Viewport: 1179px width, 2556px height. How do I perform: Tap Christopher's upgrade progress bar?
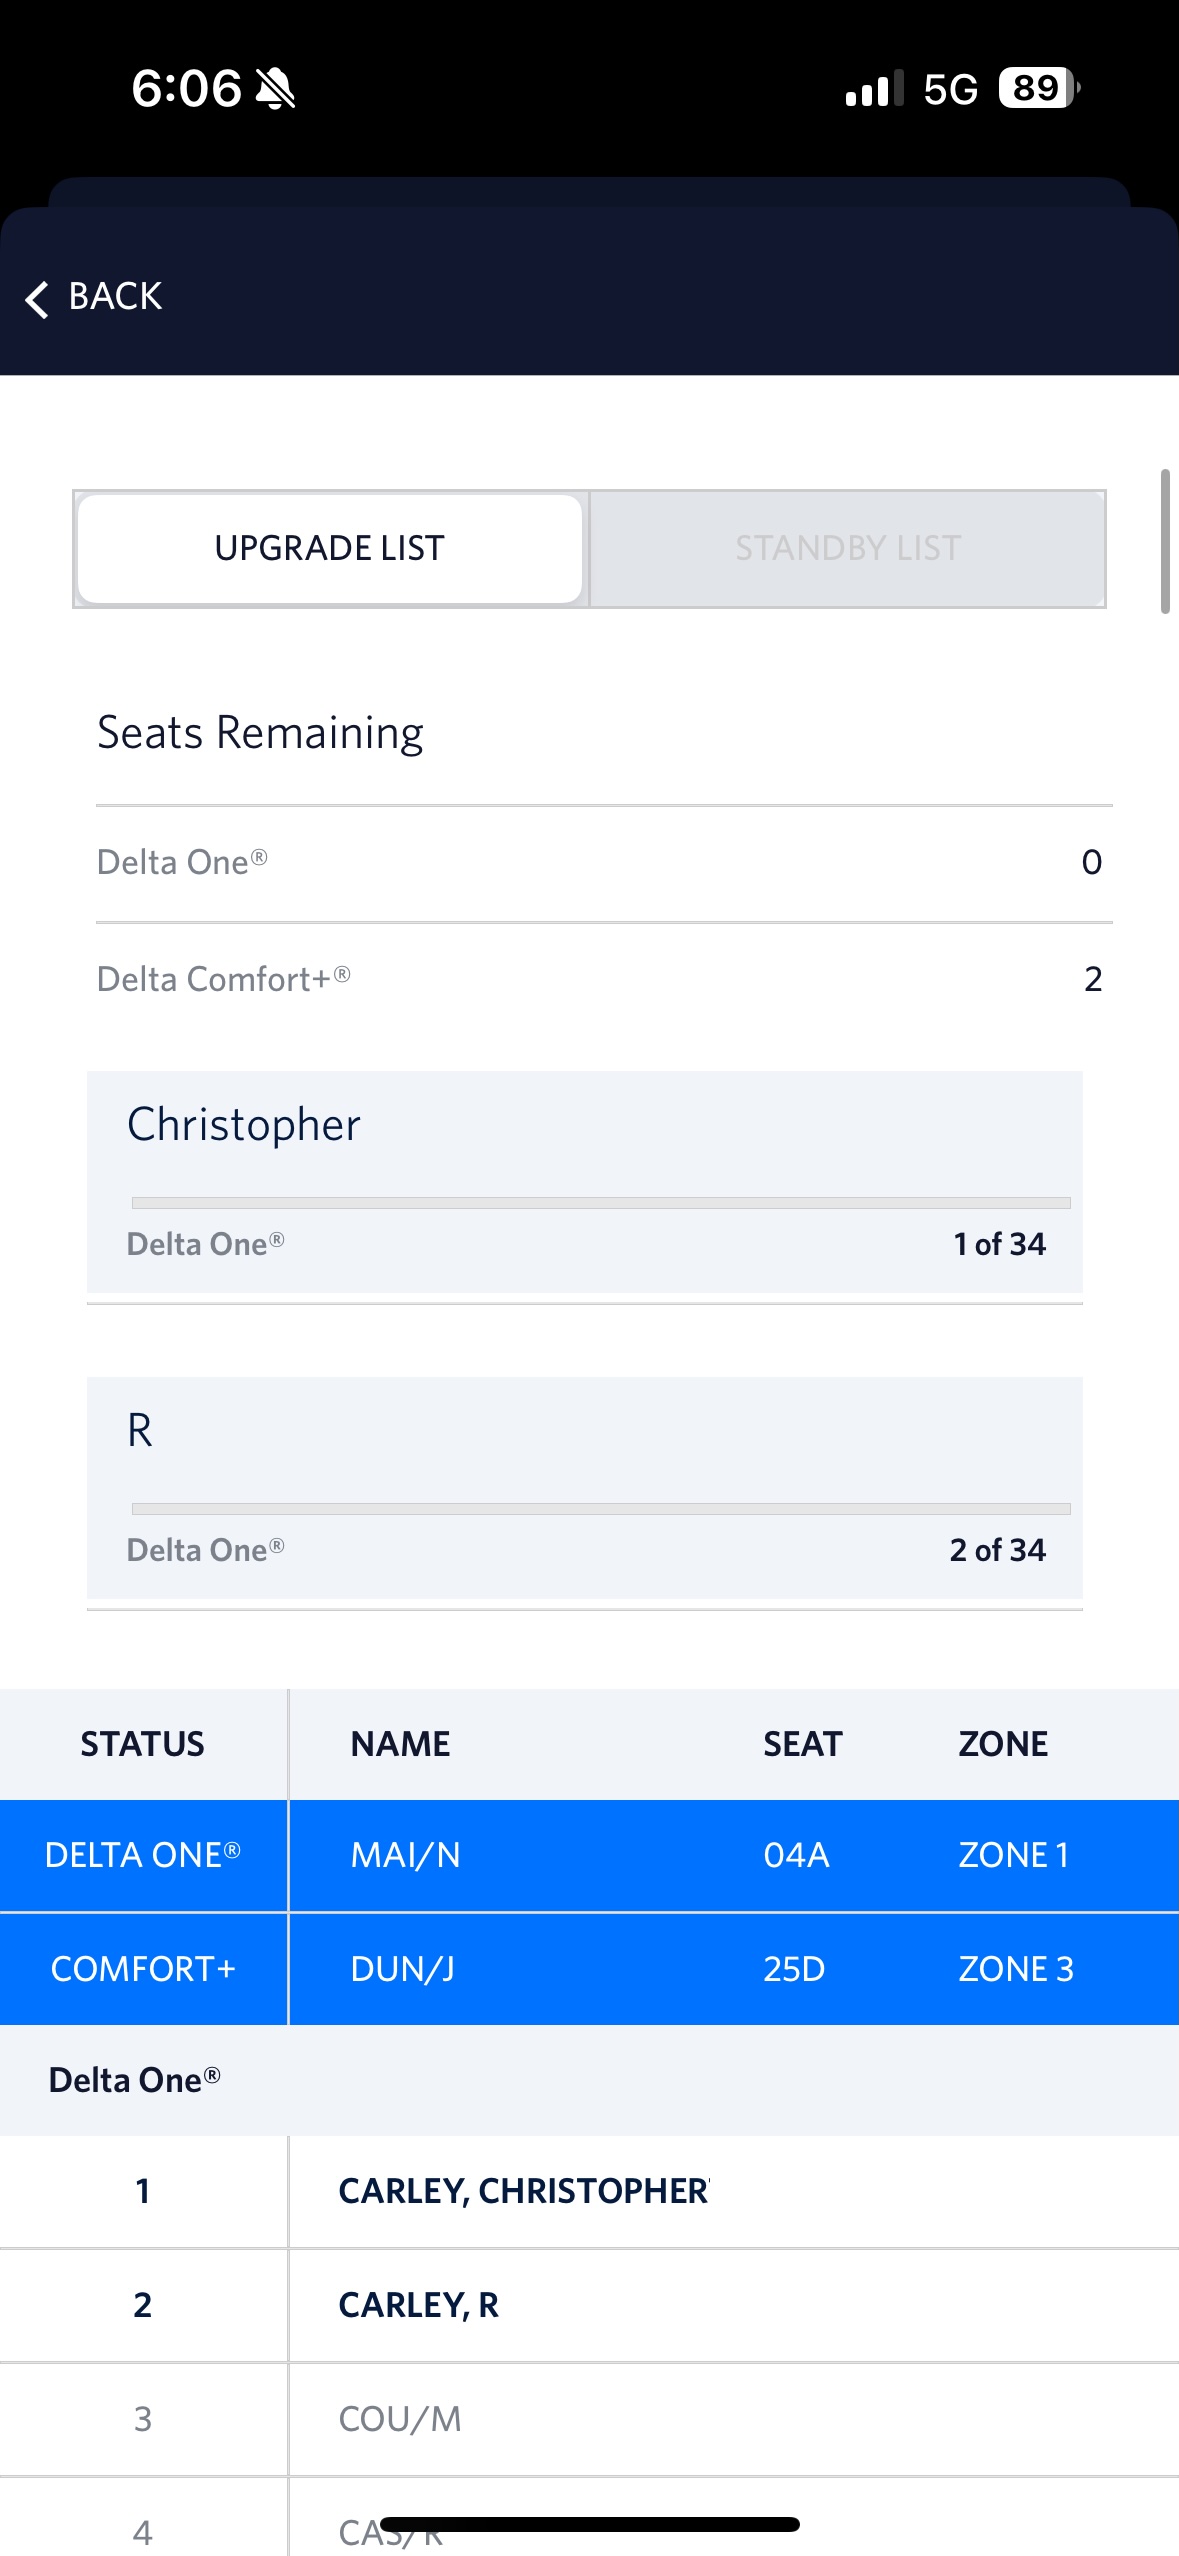tap(600, 1203)
